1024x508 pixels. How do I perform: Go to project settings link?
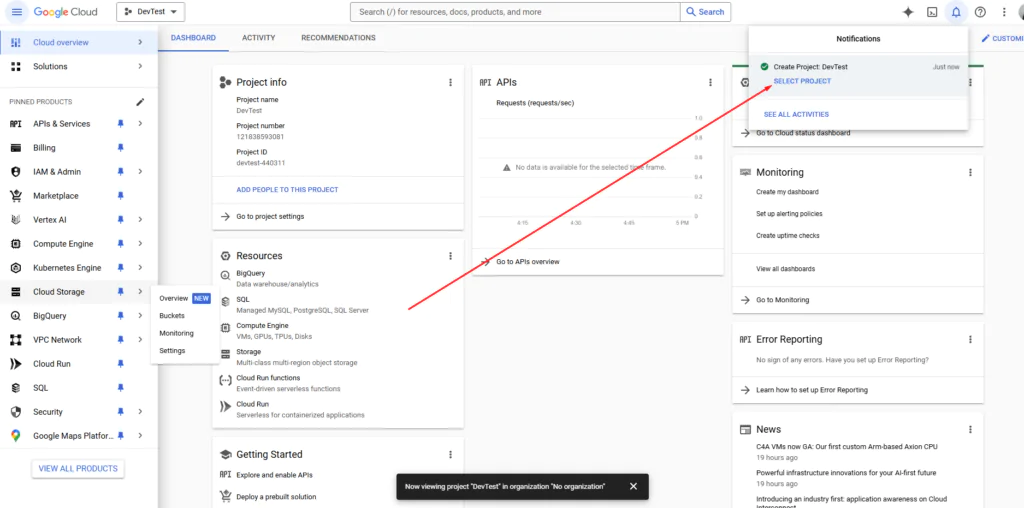[270, 216]
